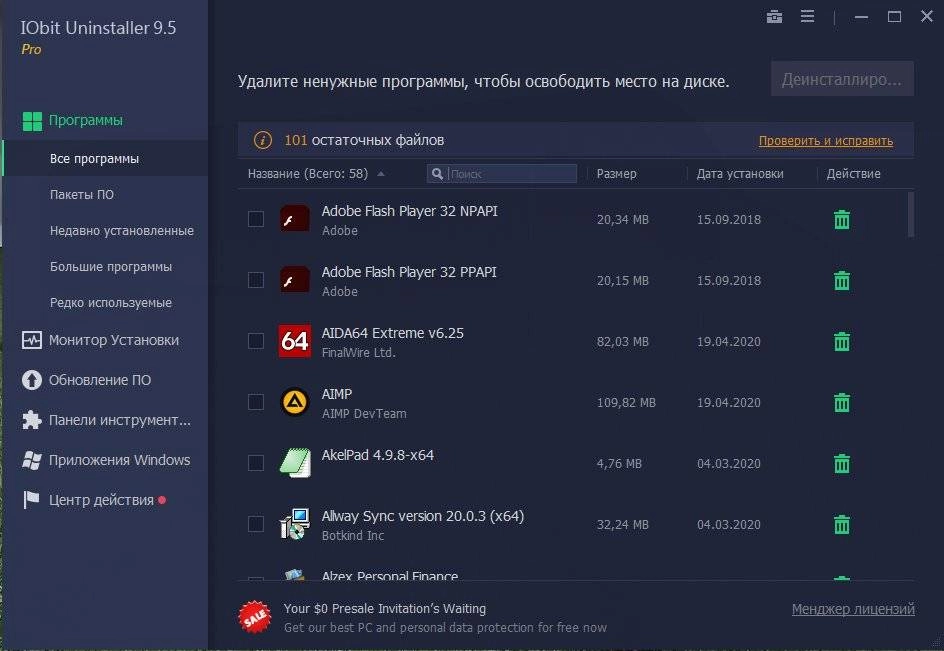Screen dimensions: 944x651
Task: Tick the AkelPad 4.9.8-x64 checkbox
Action: point(256,463)
